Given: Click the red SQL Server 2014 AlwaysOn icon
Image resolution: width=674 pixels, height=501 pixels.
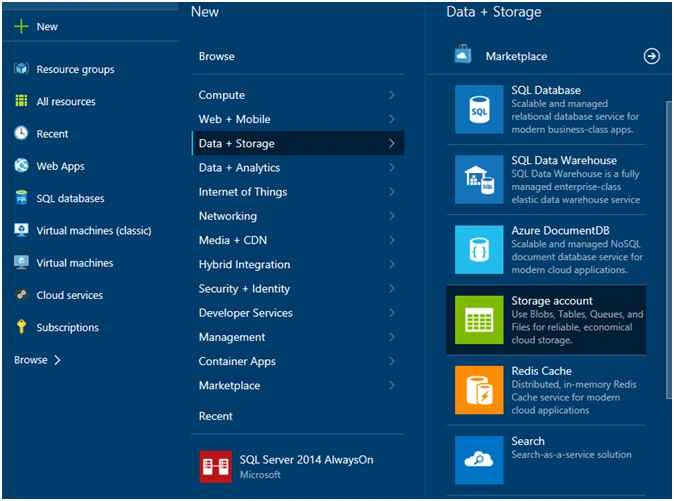Looking at the screenshot, I should tap(215, 467).
